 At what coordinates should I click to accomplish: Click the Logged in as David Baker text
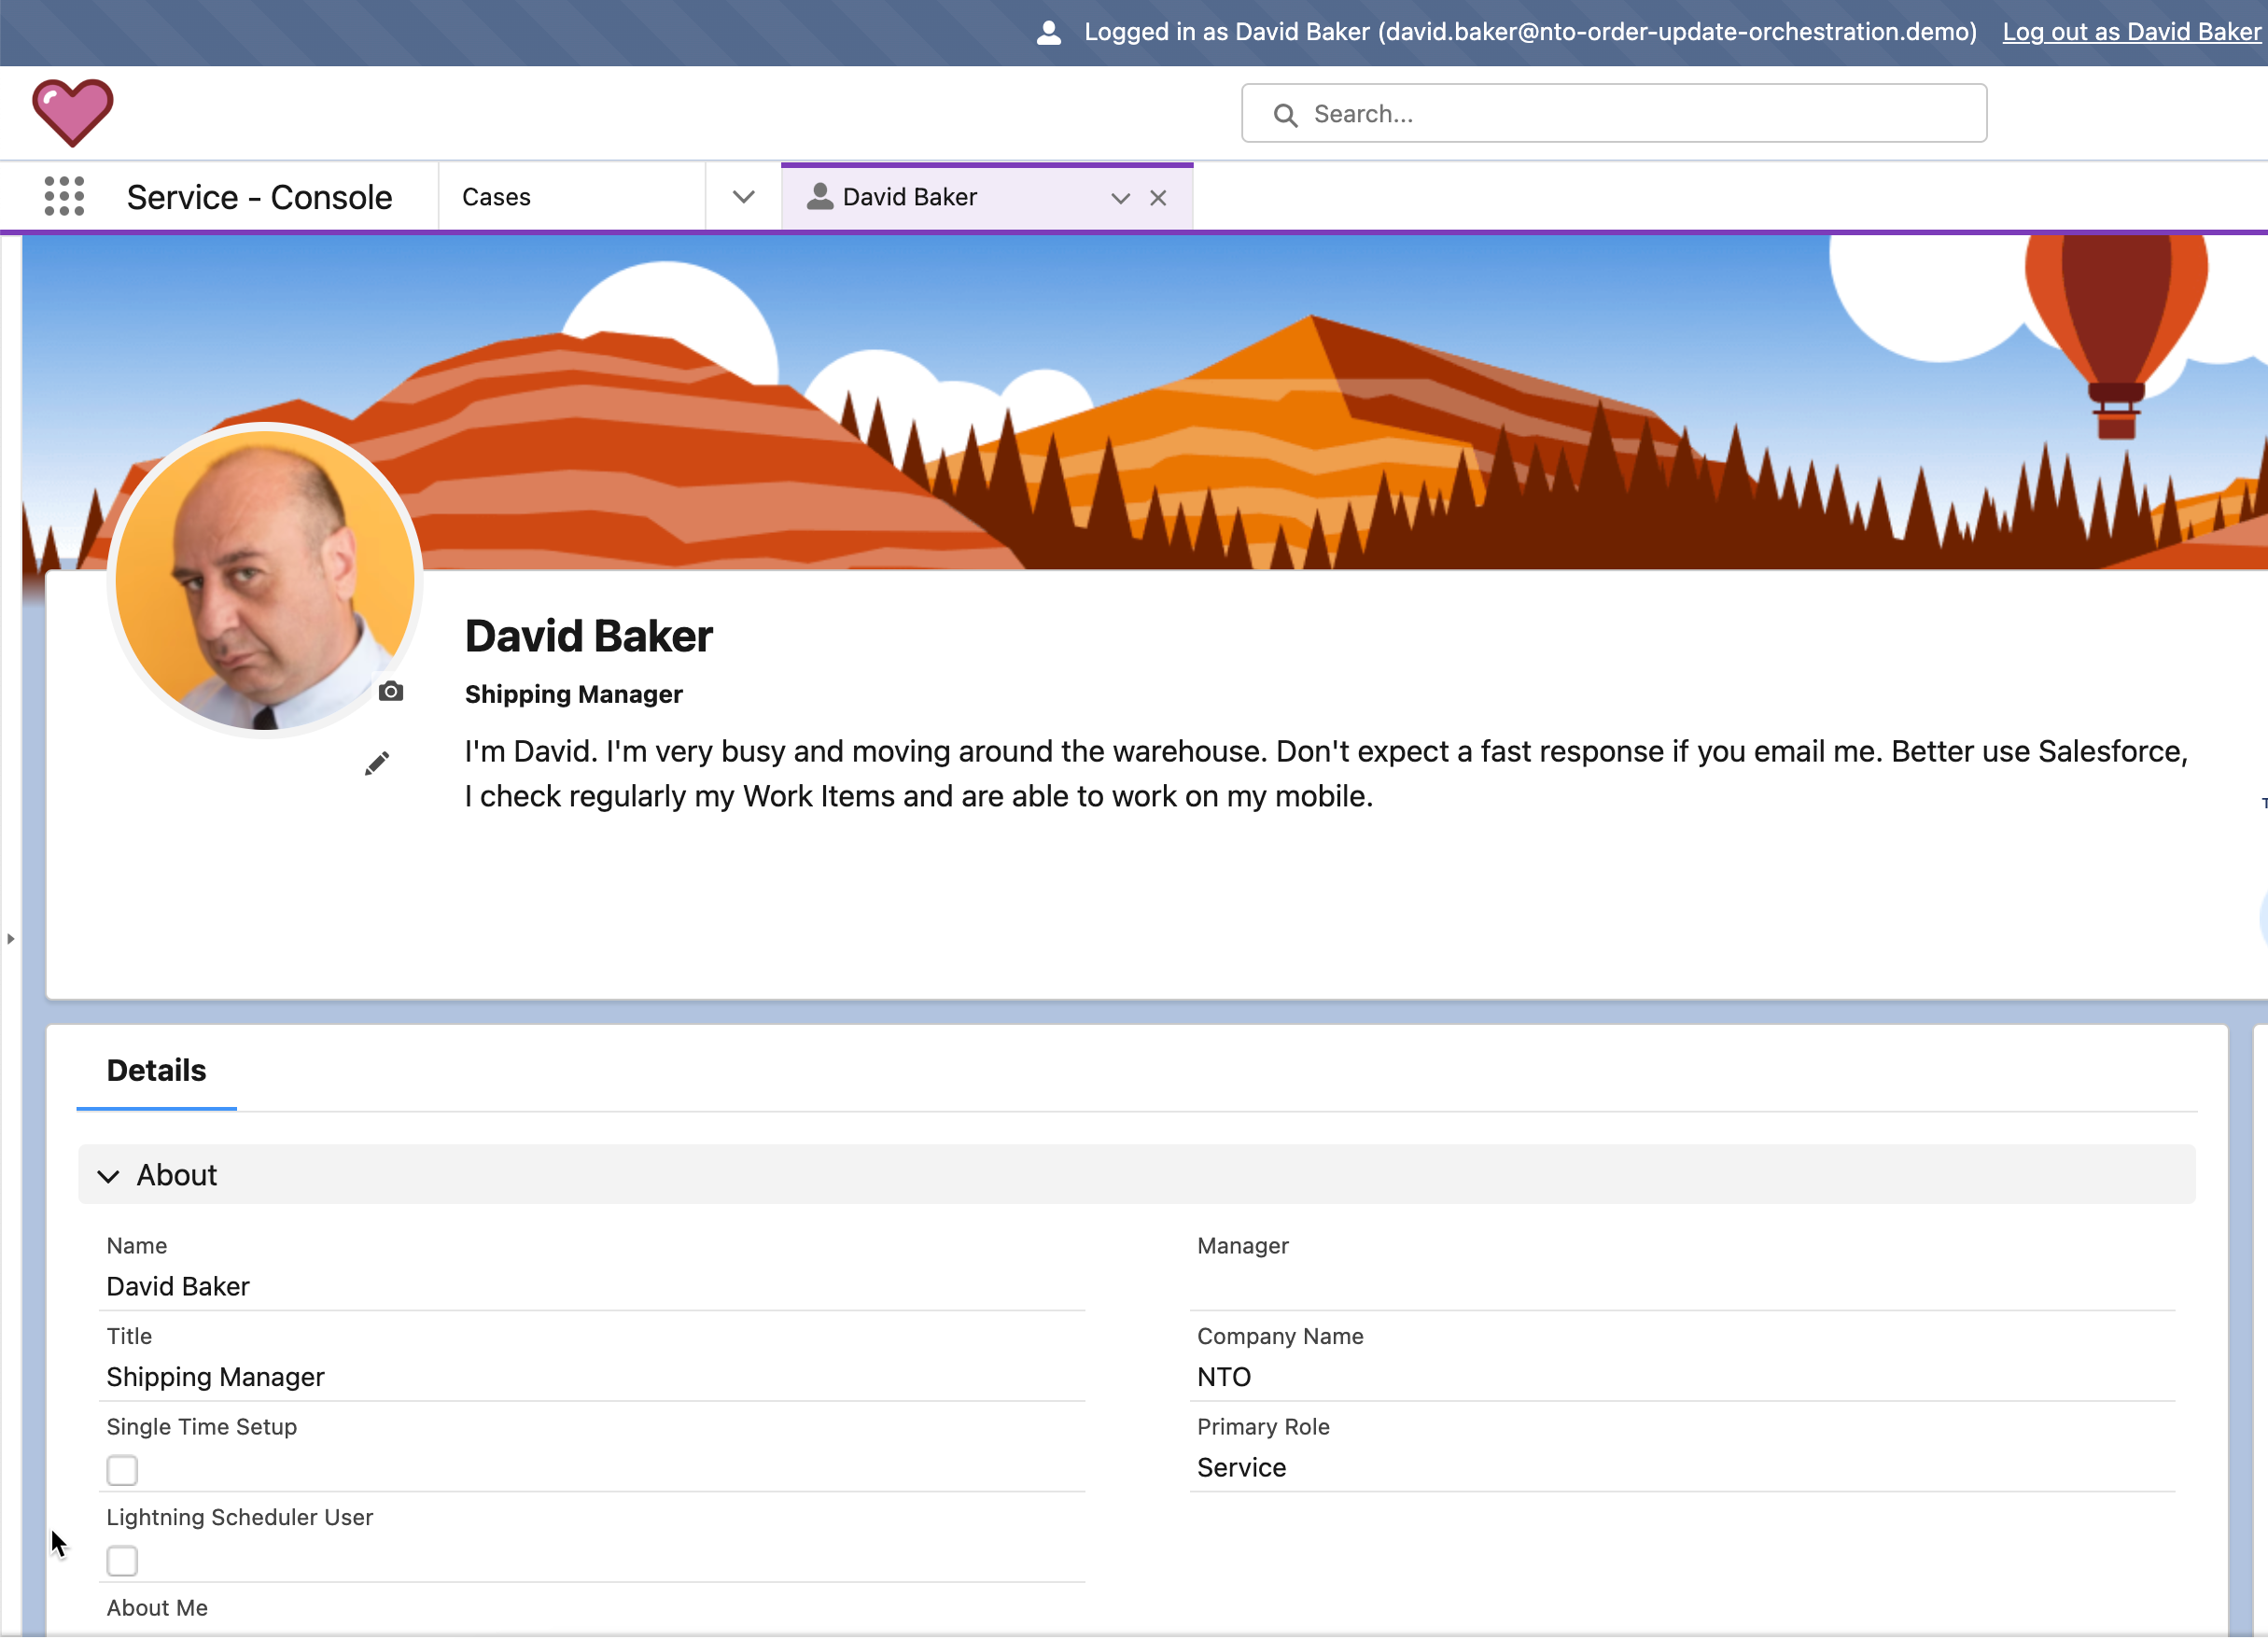tap(1530, 32)
